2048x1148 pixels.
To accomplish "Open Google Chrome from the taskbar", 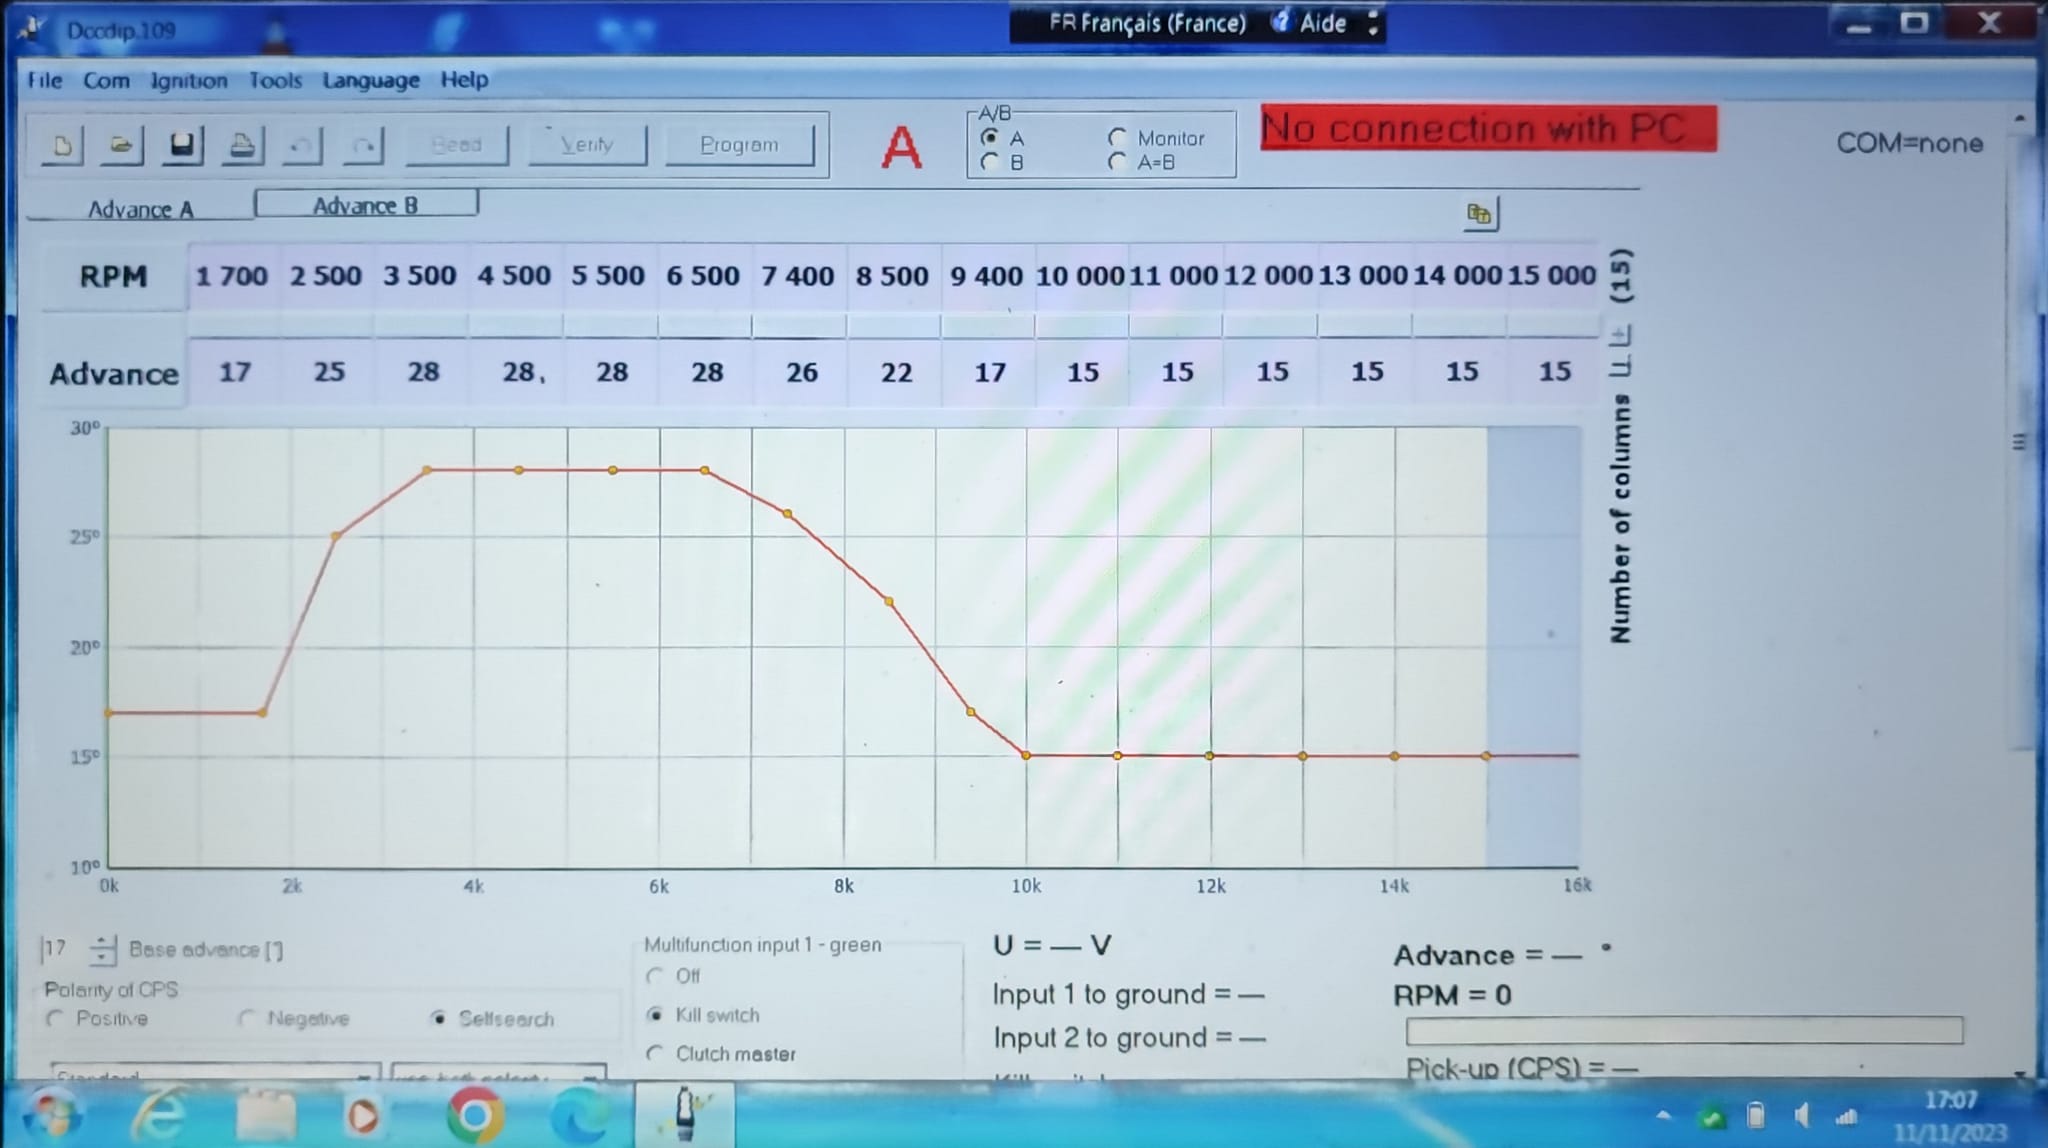I will [x=475, y=1115].
